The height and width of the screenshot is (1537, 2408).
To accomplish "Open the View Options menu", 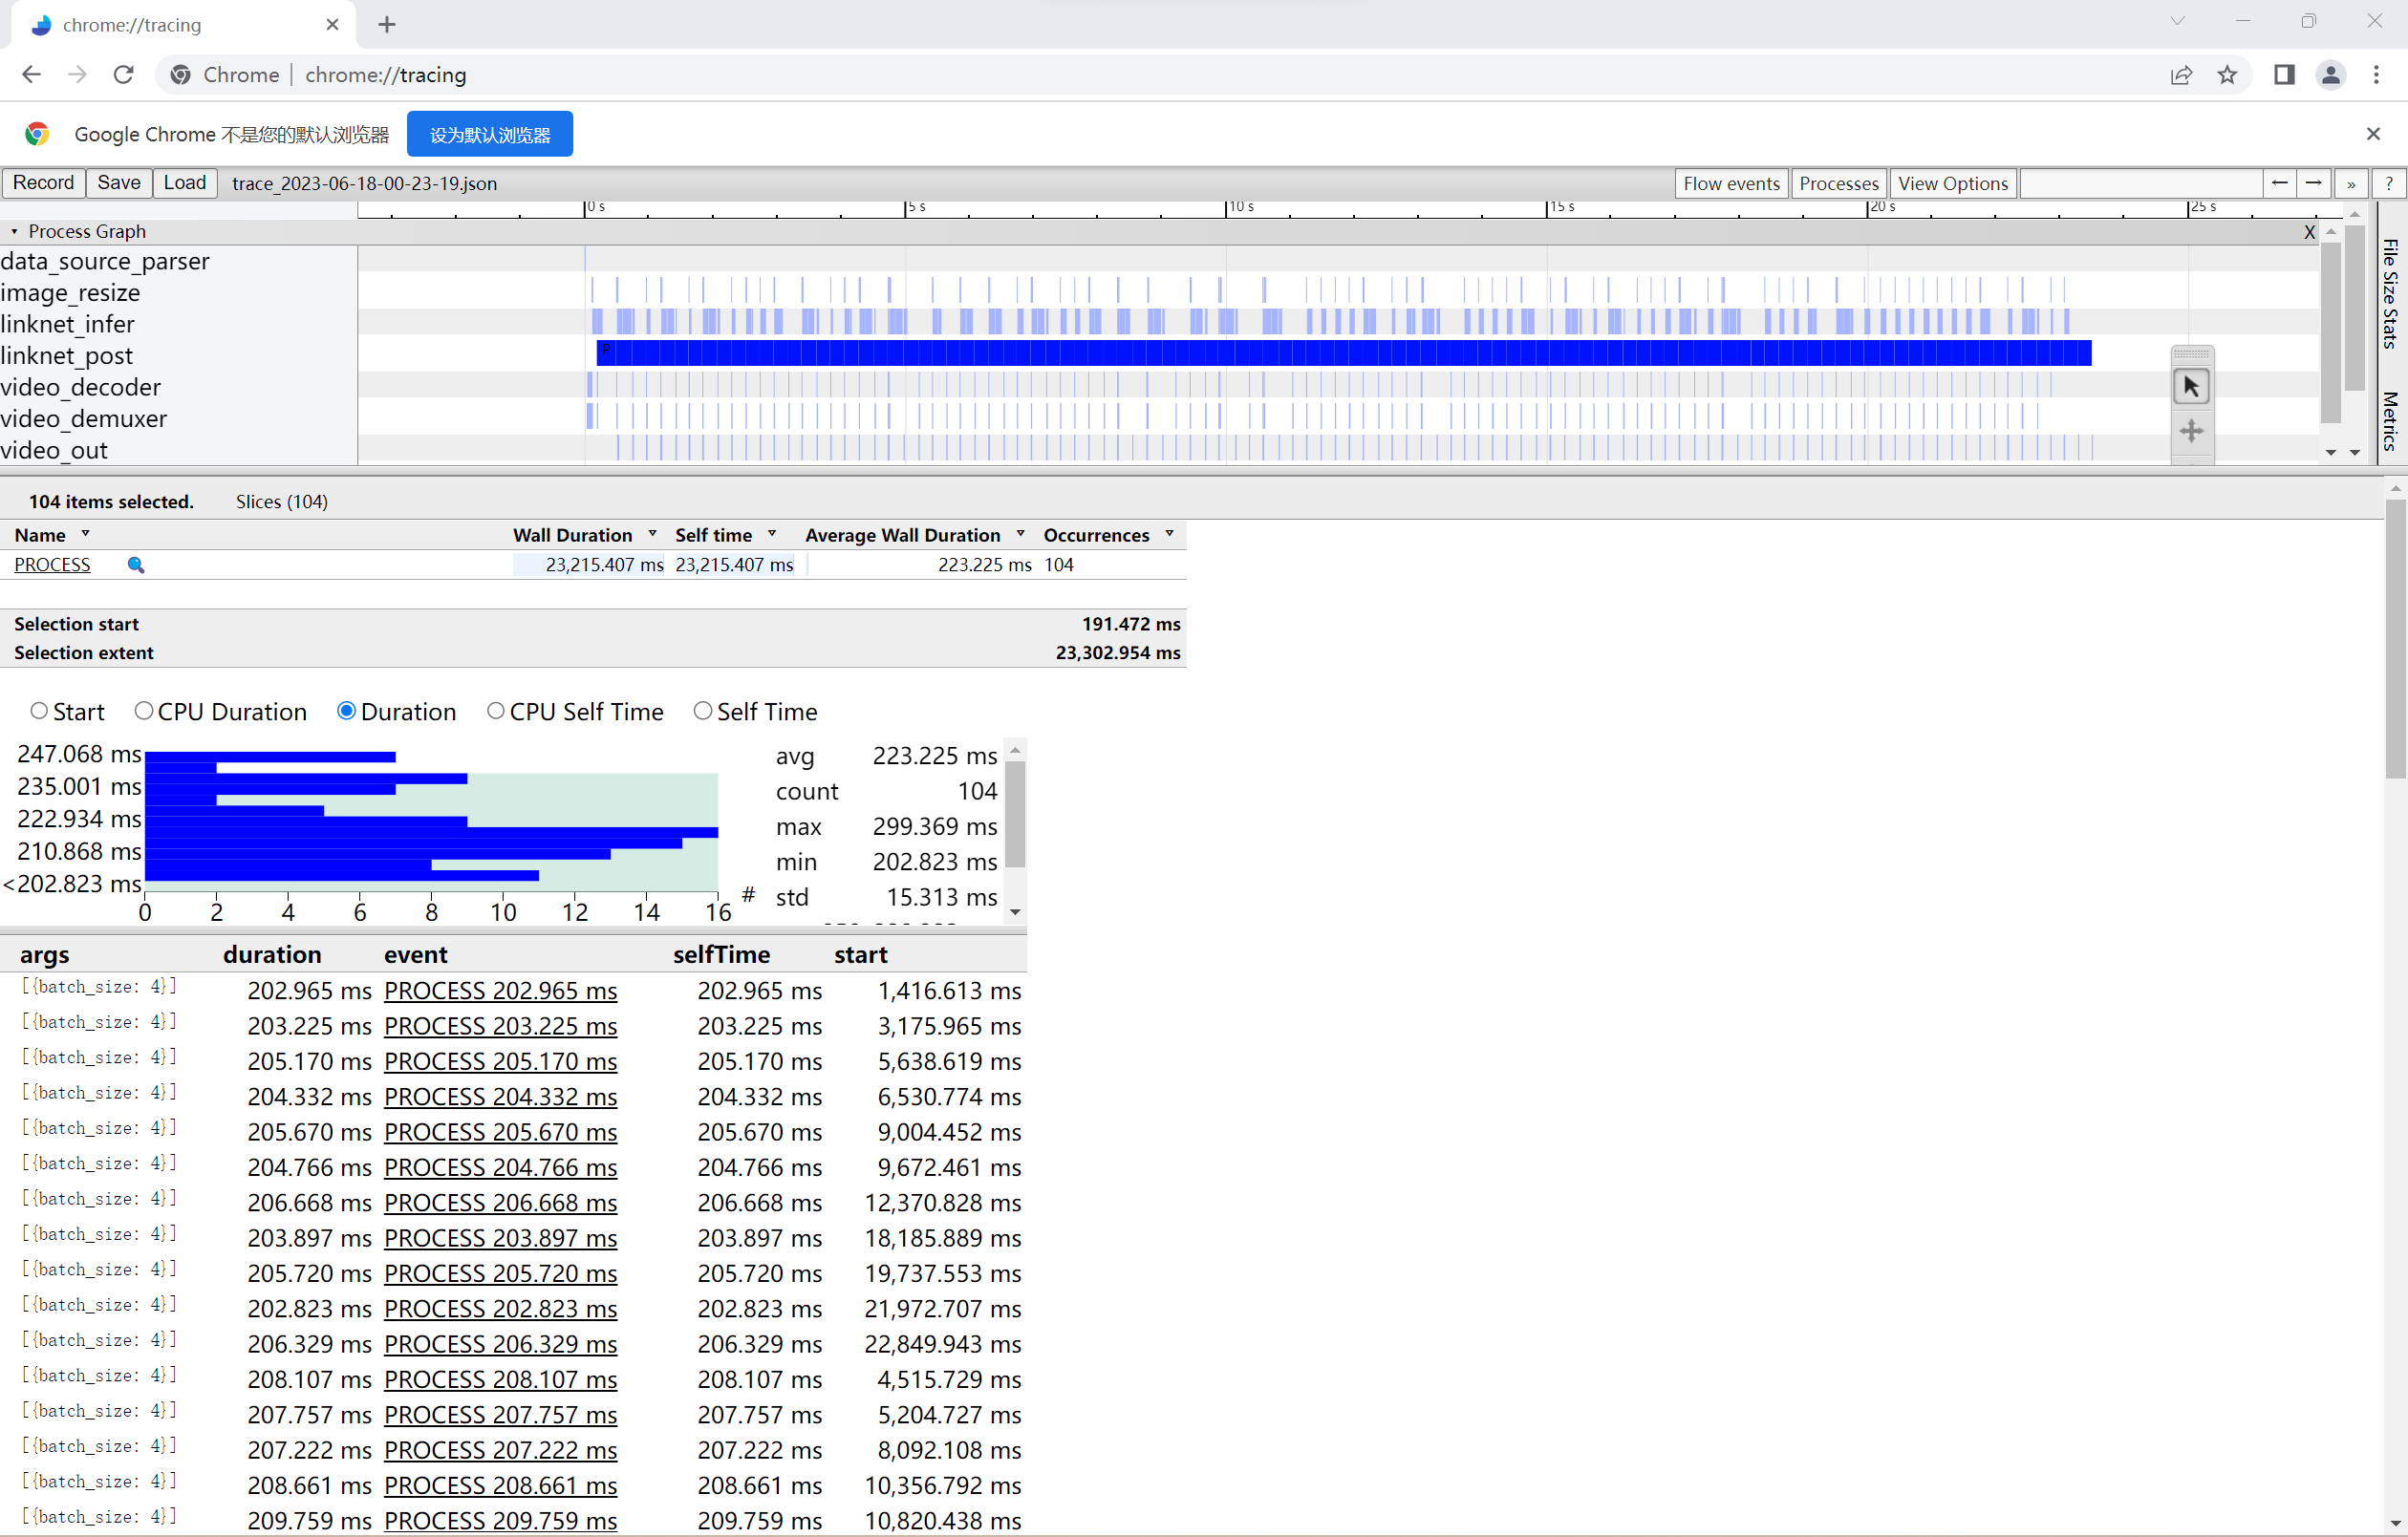I will coord(1952,183).
